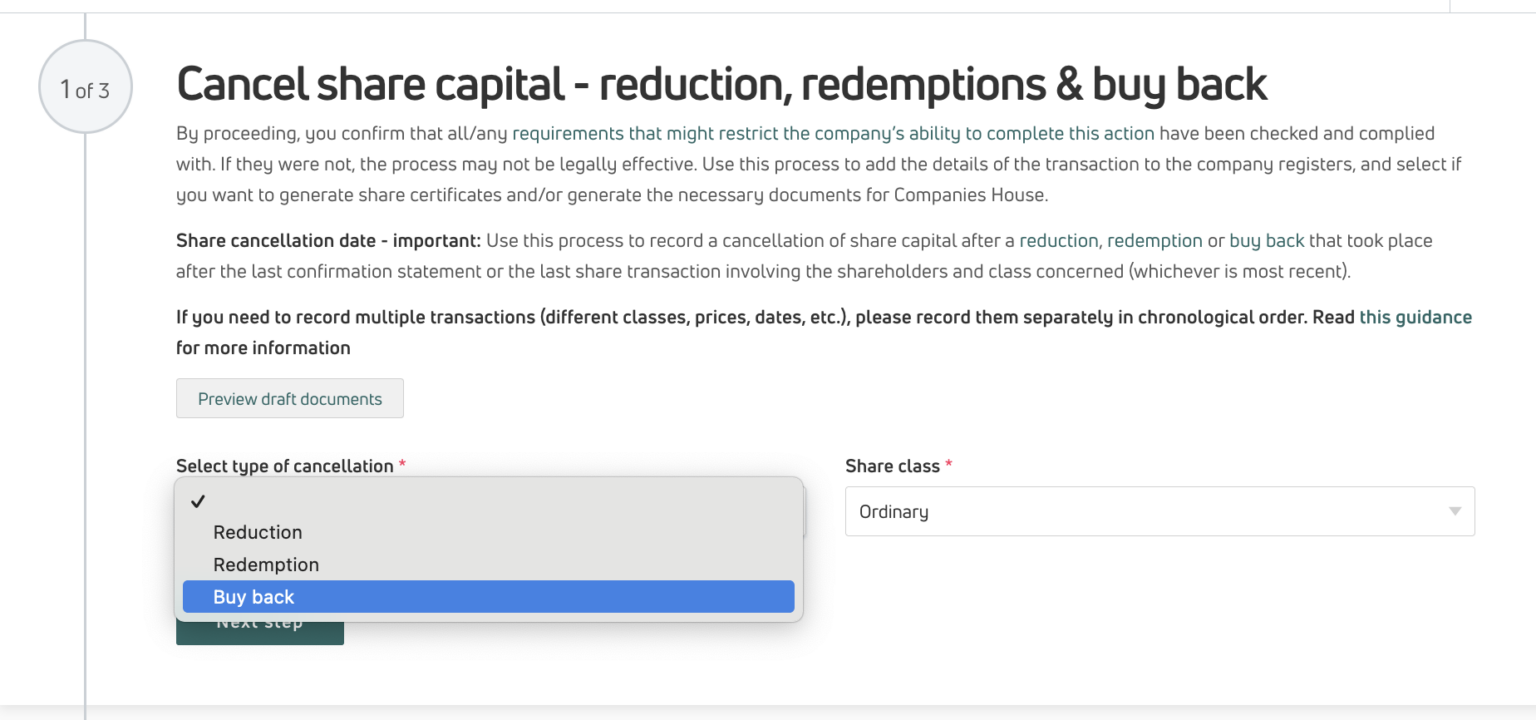Click the red asterisk next to Share class
1536x720 pixels.
pyautogui.click(x=946, y=465)
